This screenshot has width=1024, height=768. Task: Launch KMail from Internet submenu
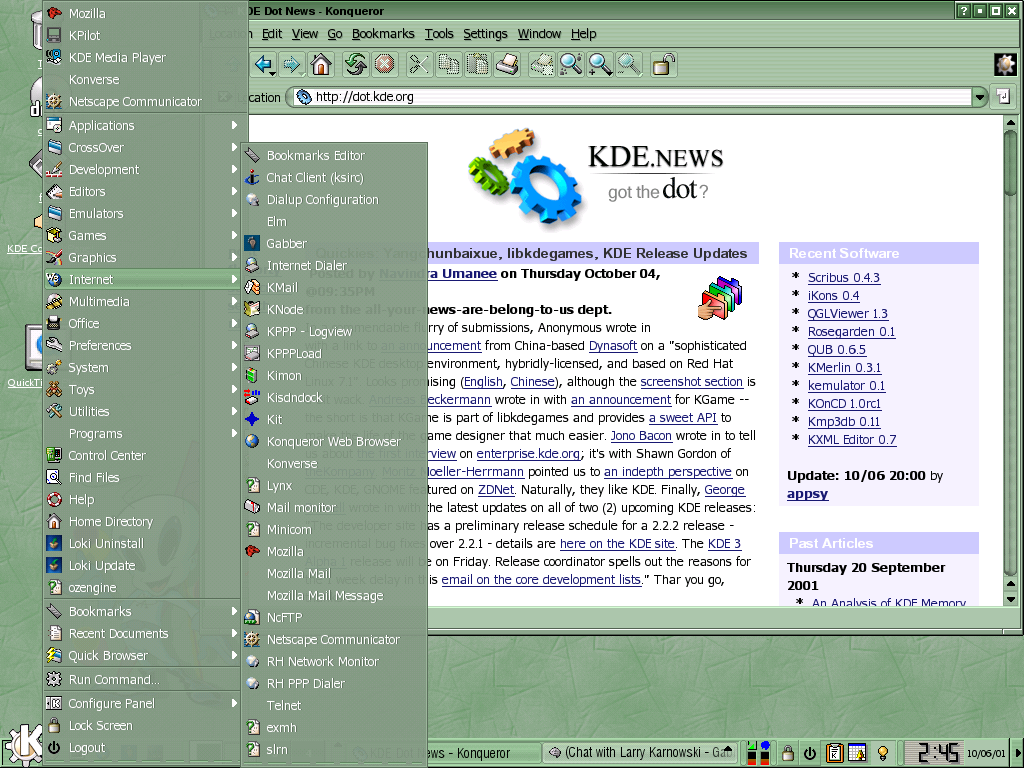(x=334, y=287)
